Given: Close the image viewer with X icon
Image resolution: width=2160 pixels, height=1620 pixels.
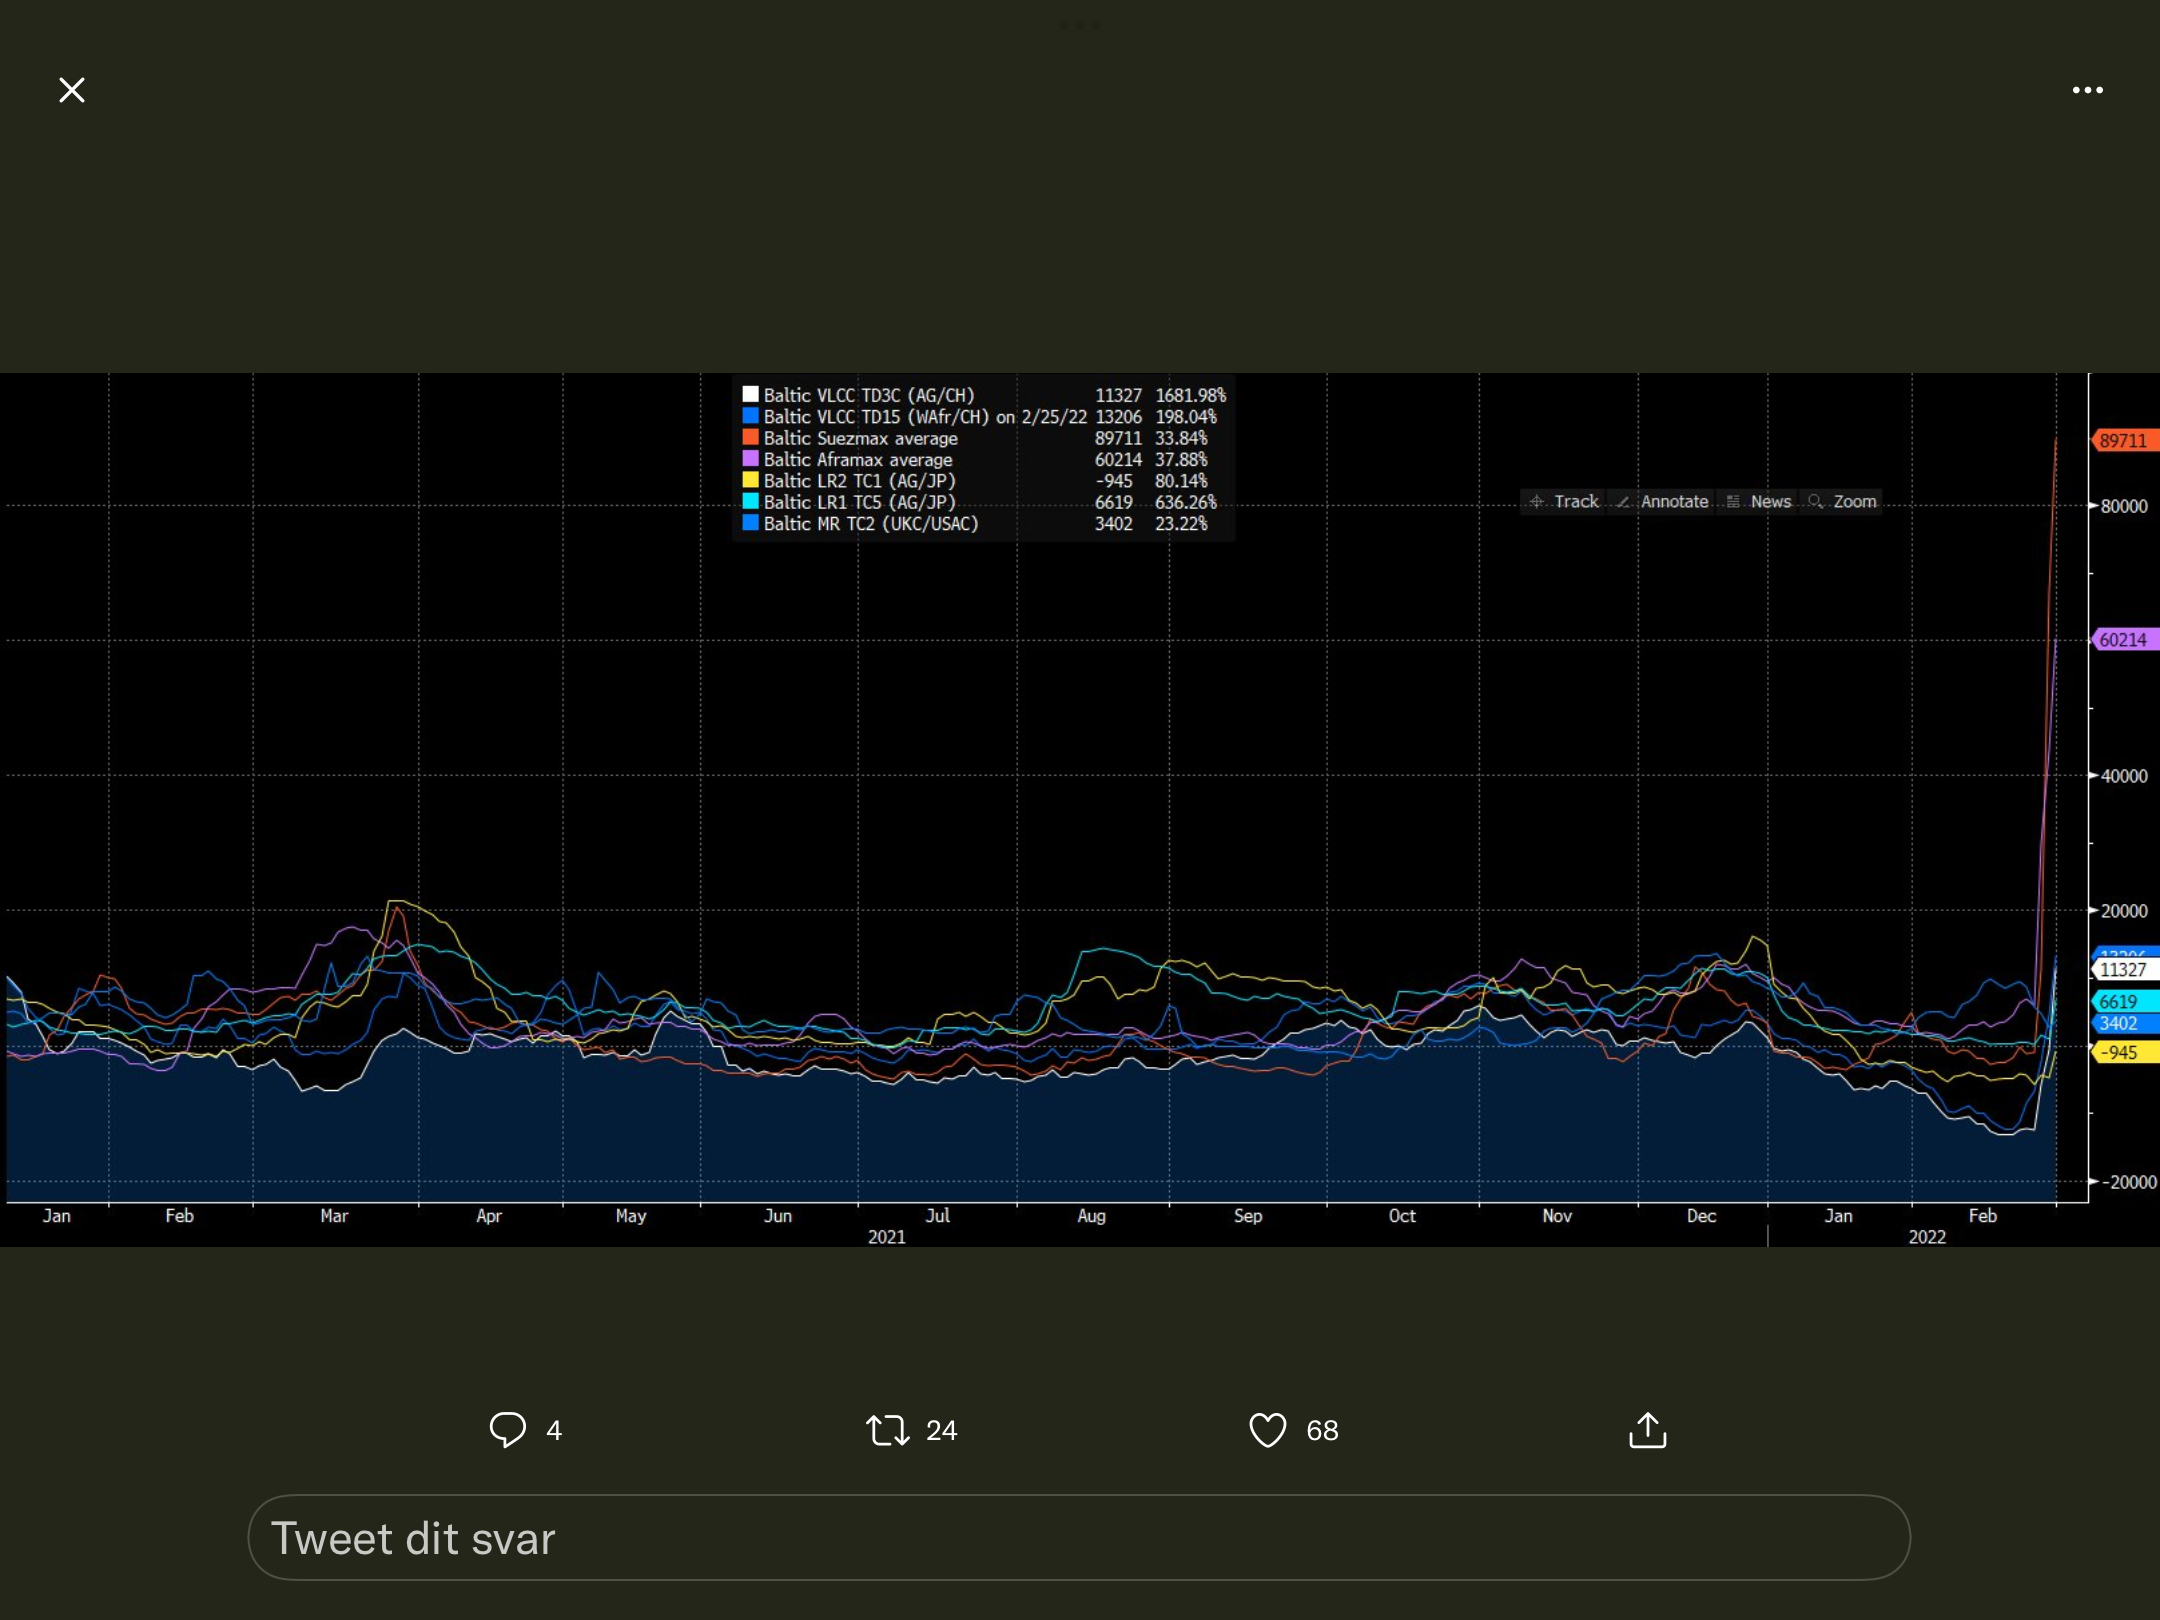Looking at the screenshot, I should [71, 90].
